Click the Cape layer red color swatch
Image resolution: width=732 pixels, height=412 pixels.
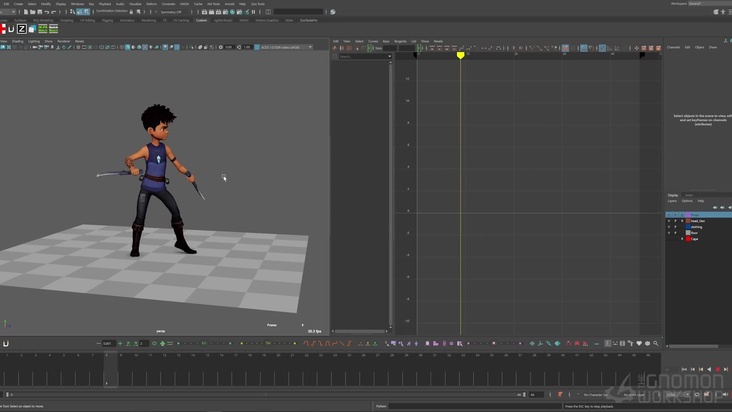coord(687,240)
